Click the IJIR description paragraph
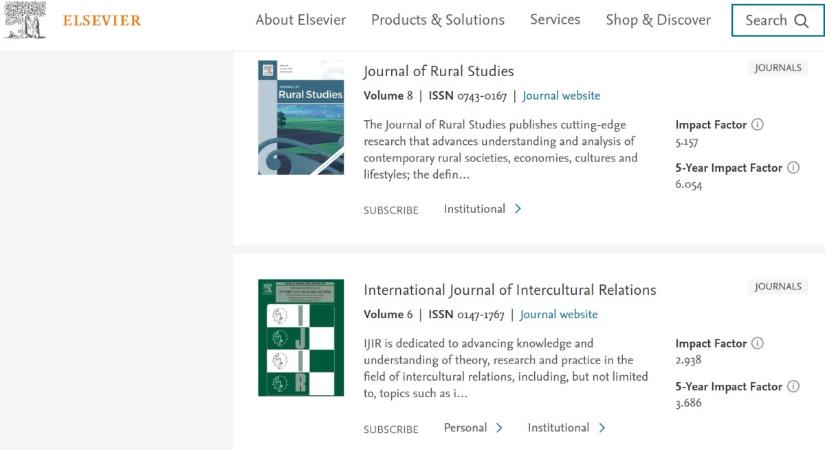The height and width of the screenshot is (450, 825). click(x=506, y=368)
